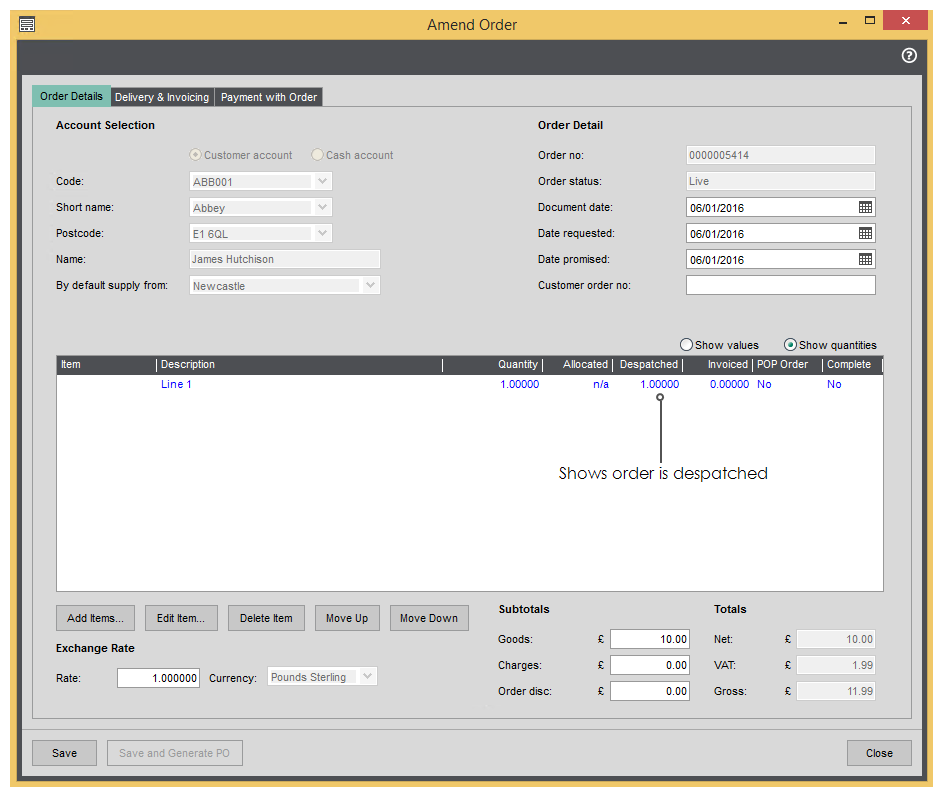Select the Show quantities radio button

tap(791, 345)
